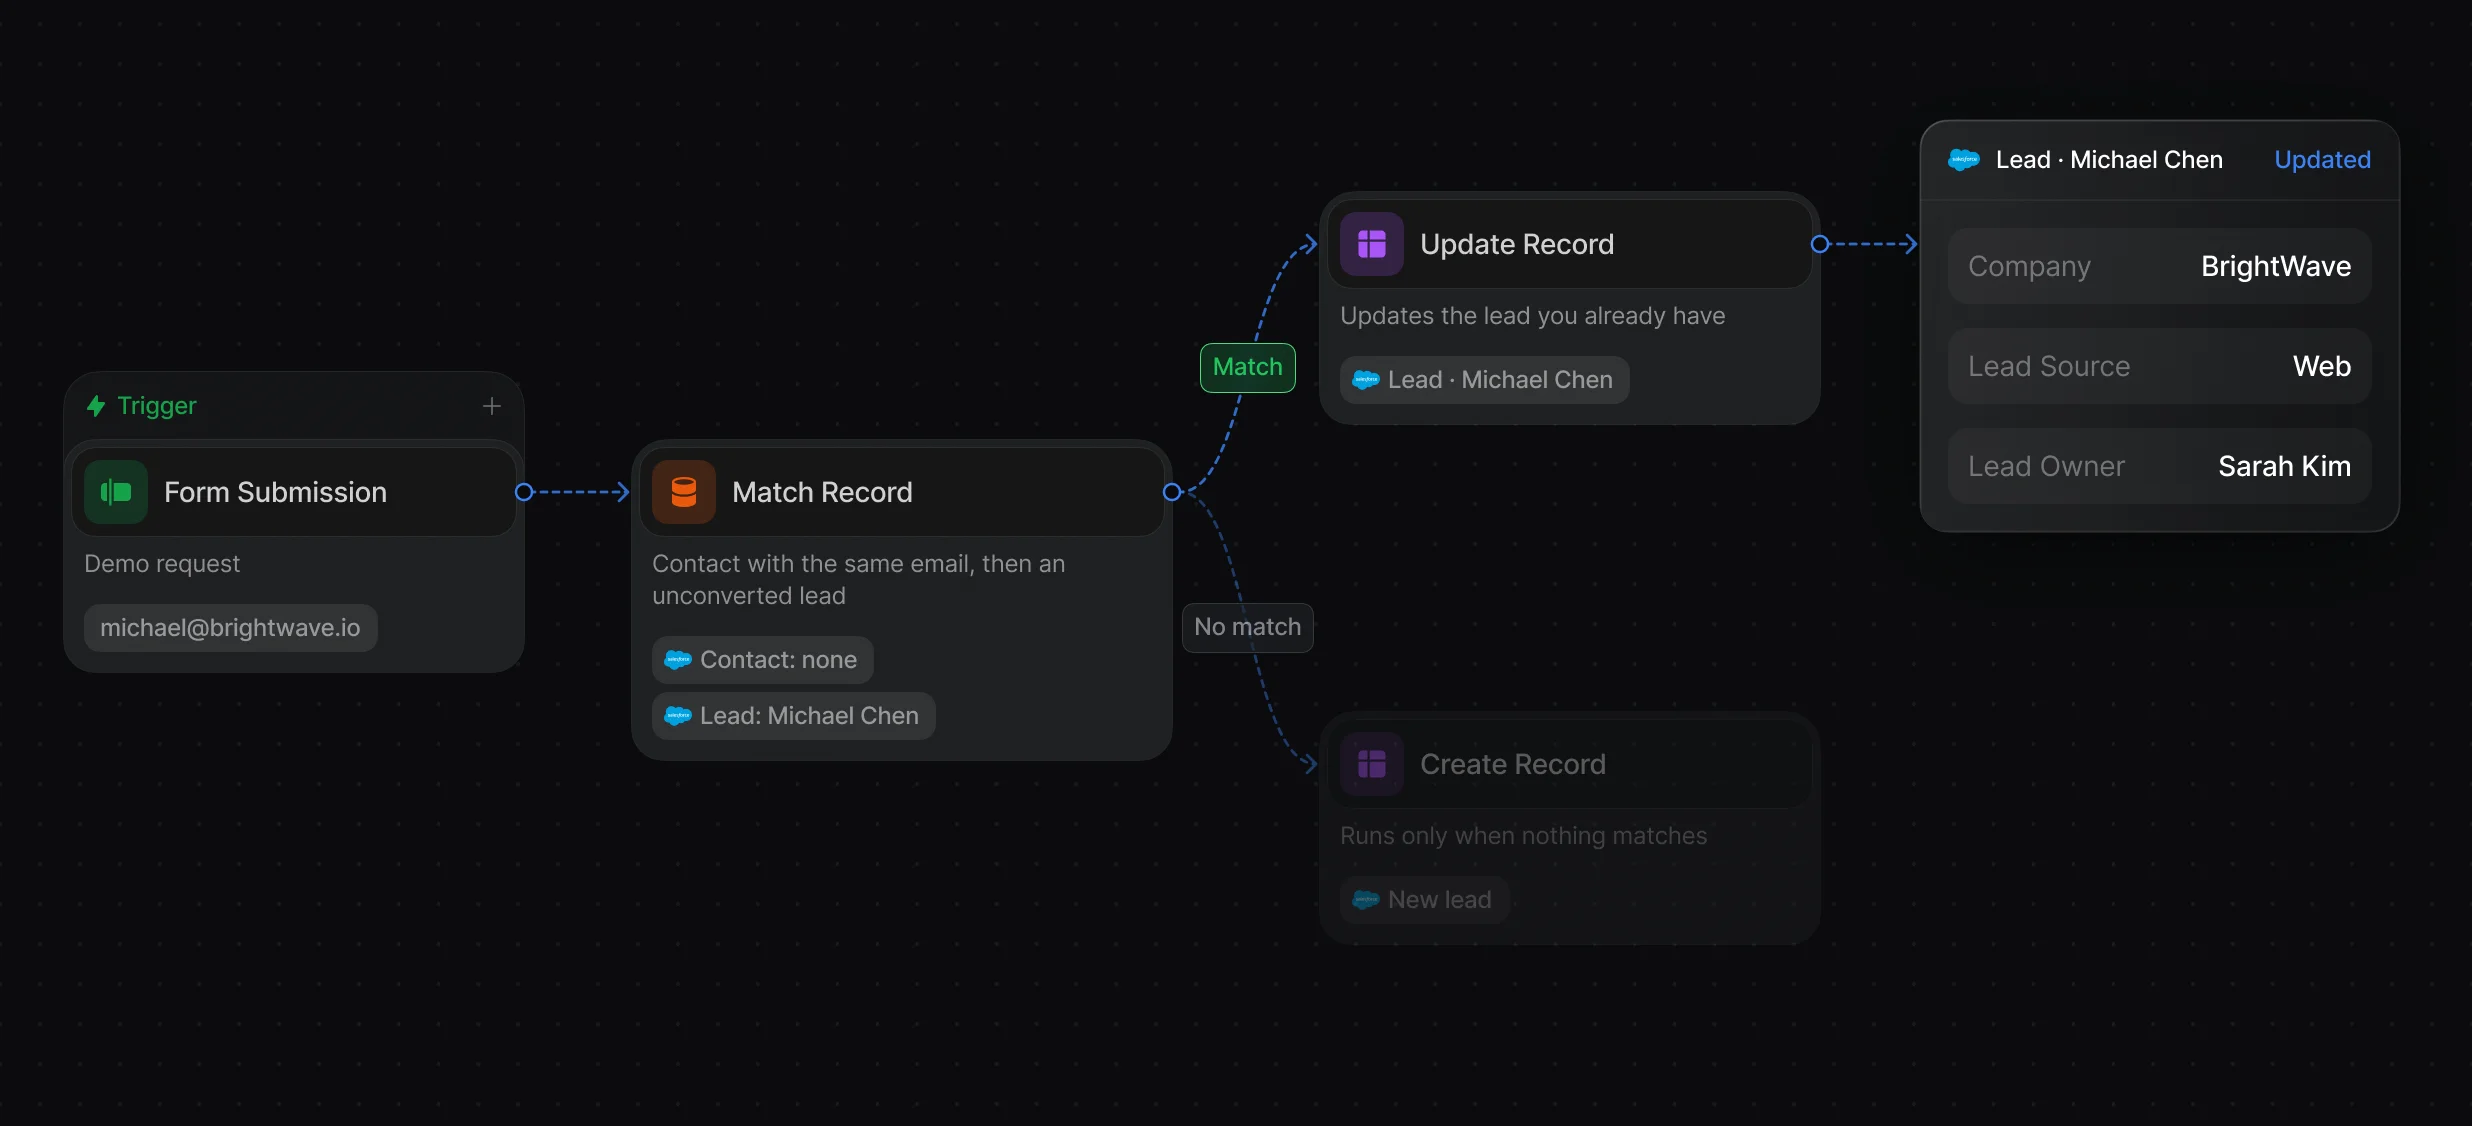Image resolution: width=2472 pixels, height=1126 pixels.
Task: Select the Match Record node title
Action: coord(822,492)
